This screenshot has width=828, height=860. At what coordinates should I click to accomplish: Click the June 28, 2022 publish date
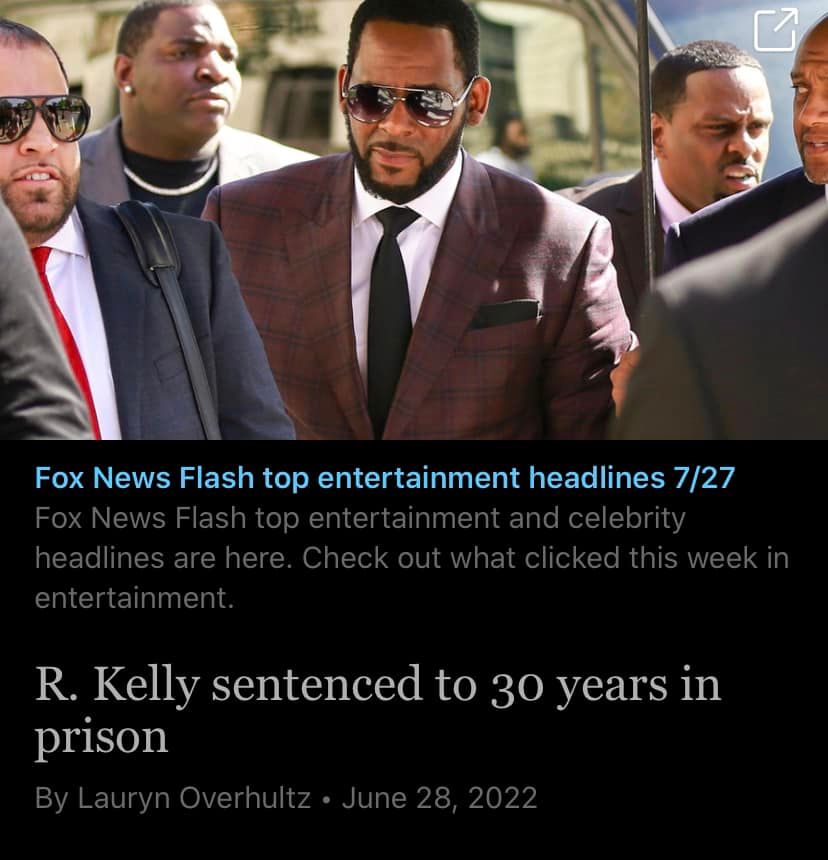439,797
